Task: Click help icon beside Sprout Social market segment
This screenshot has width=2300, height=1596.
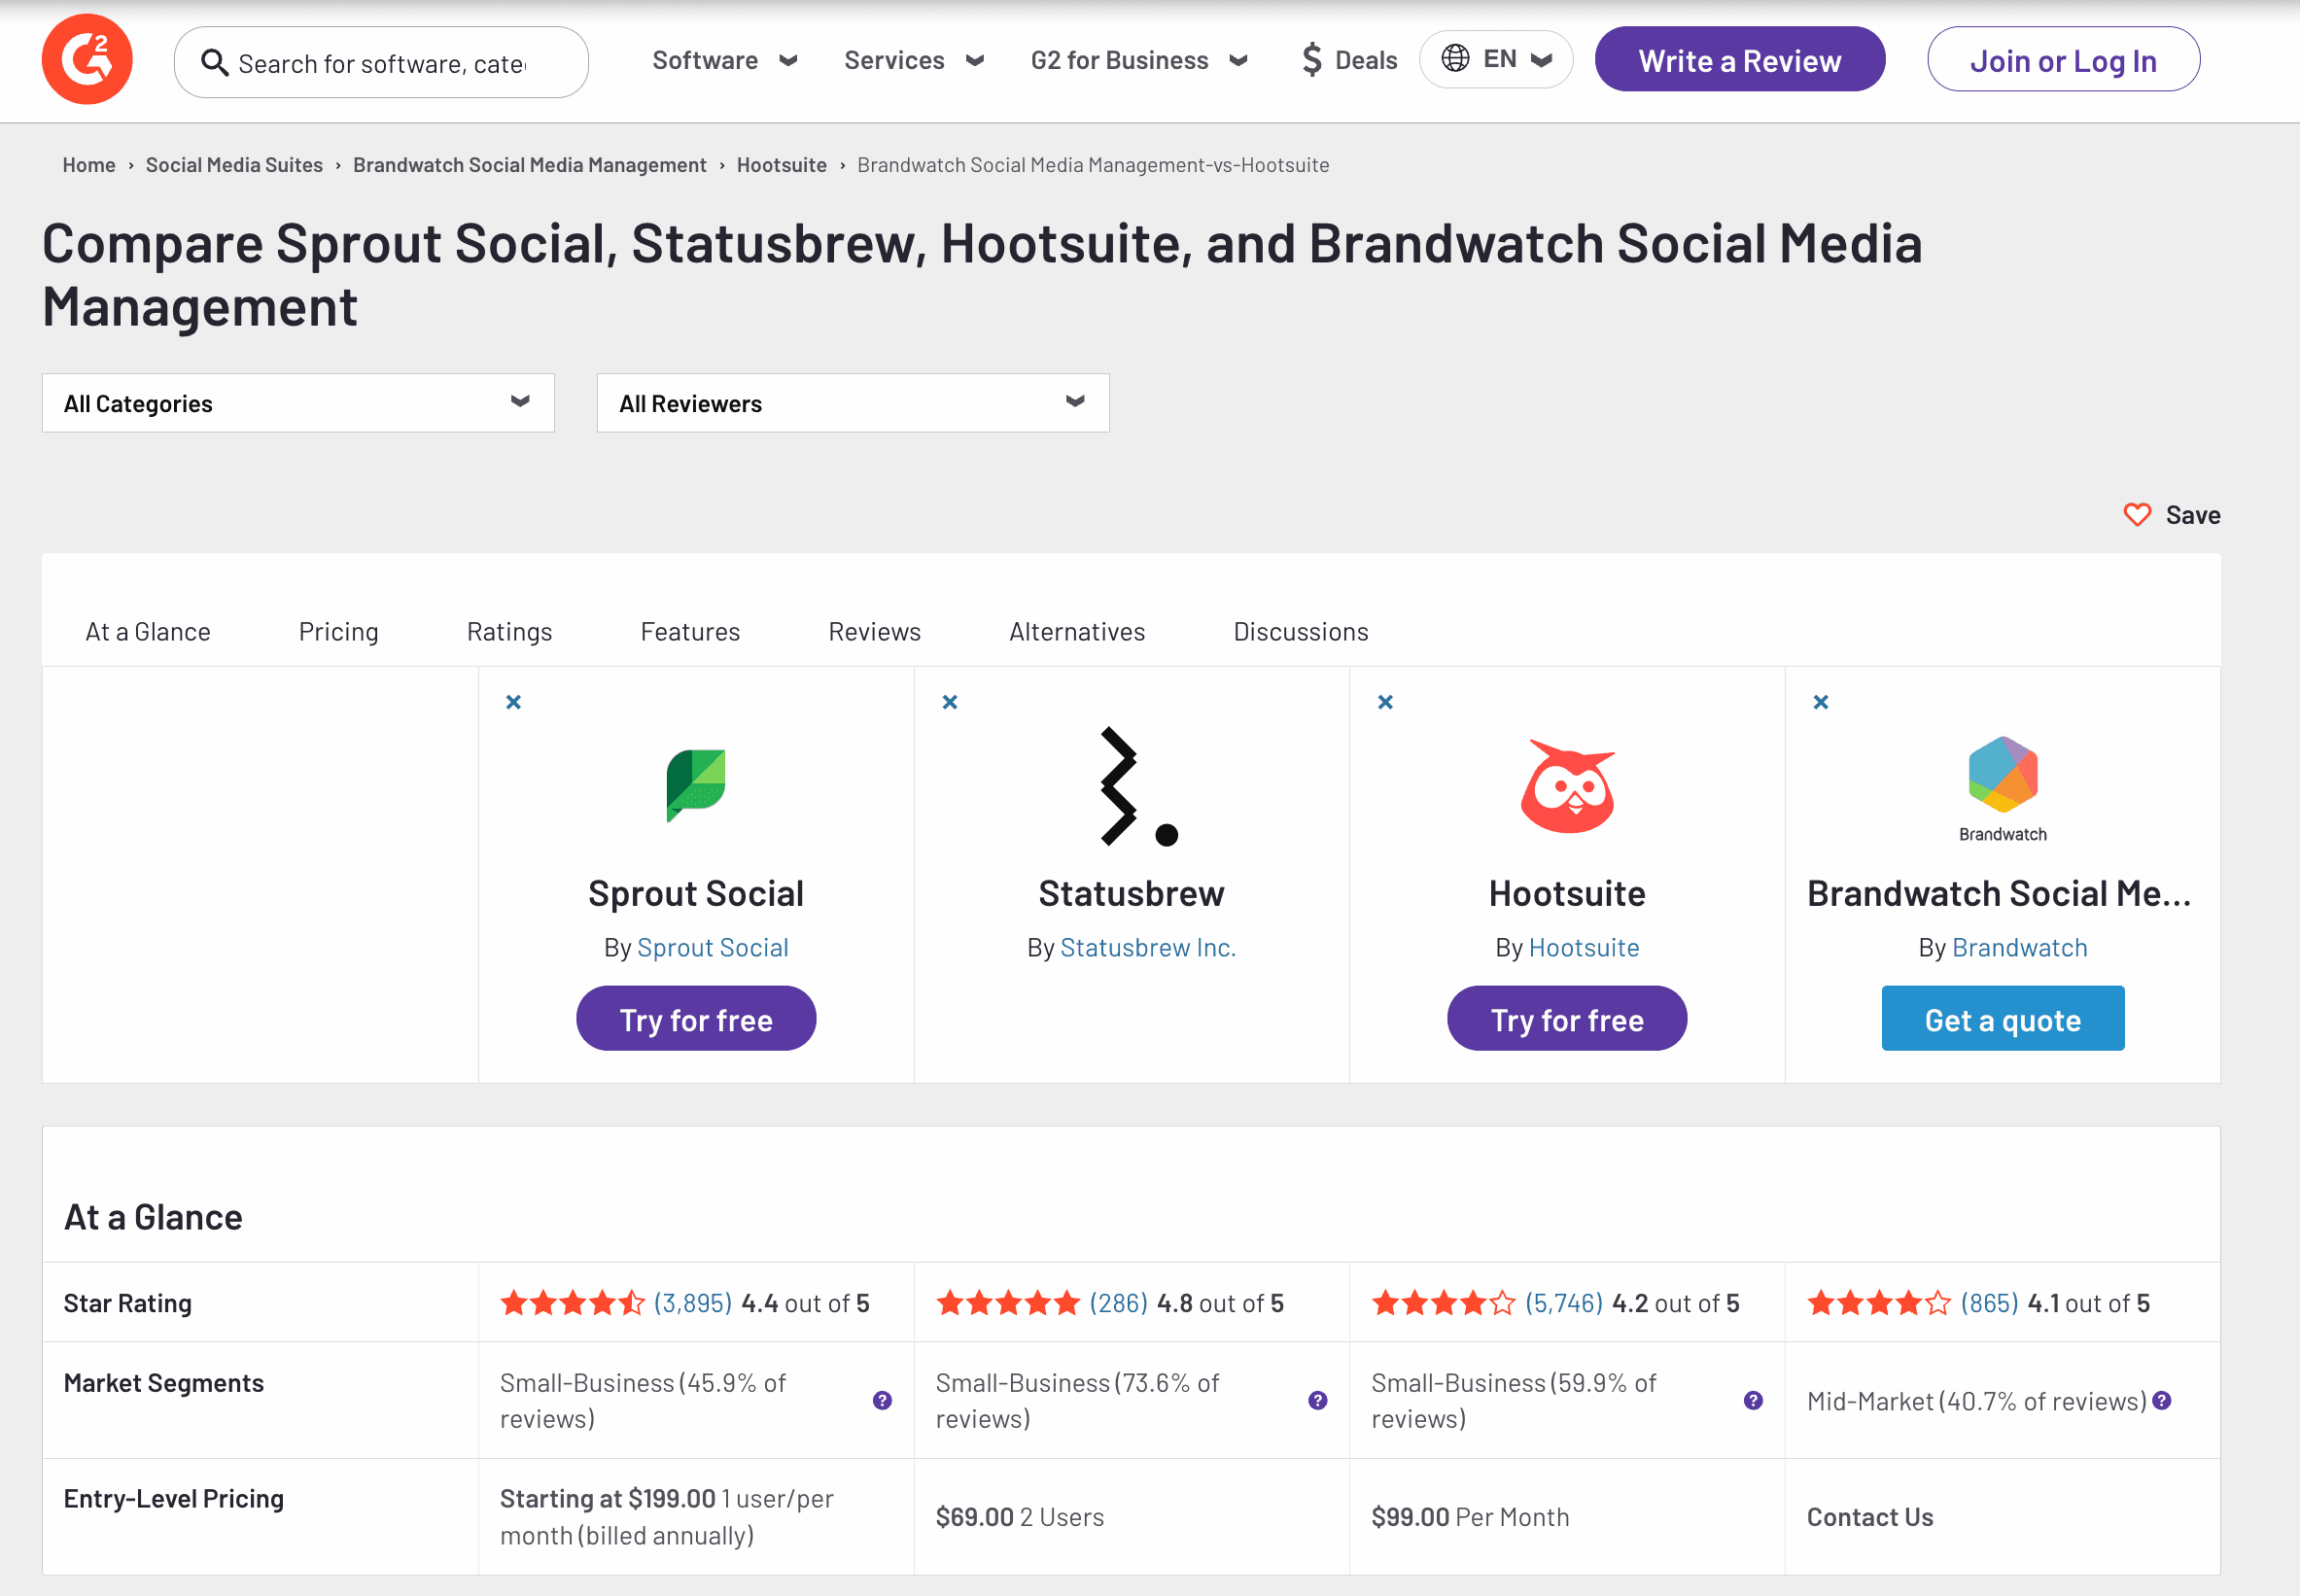Action: click(x=881, y=1400)
